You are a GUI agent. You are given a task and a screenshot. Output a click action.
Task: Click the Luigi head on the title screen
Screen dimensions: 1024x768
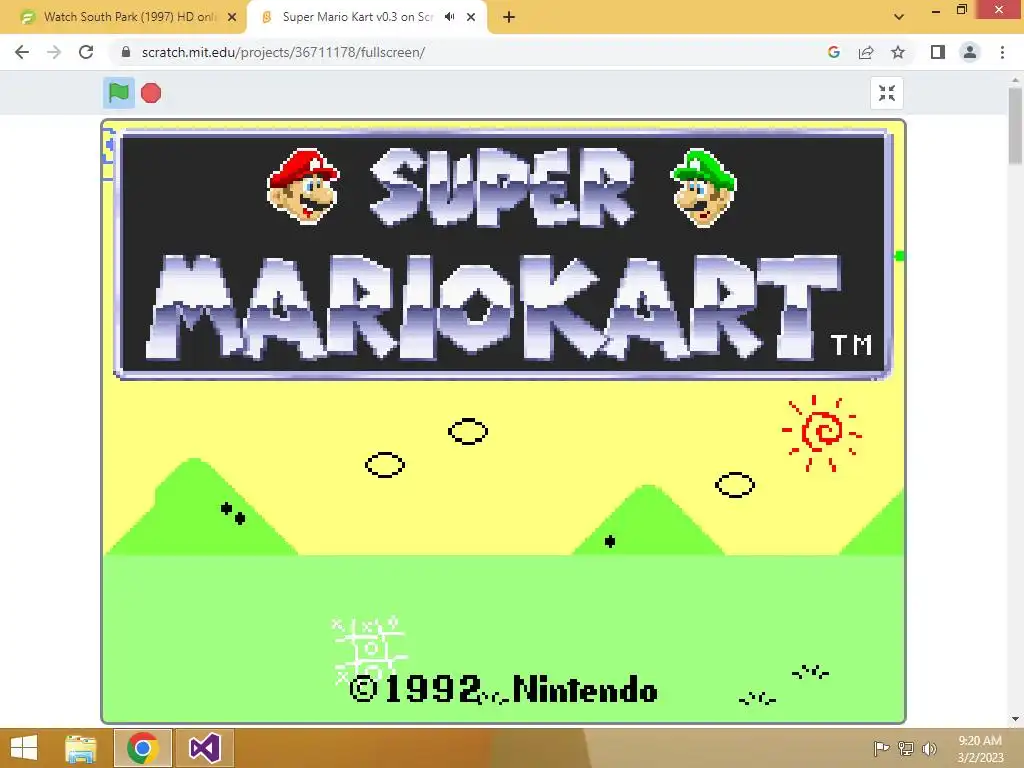click(x=704, y=188)
